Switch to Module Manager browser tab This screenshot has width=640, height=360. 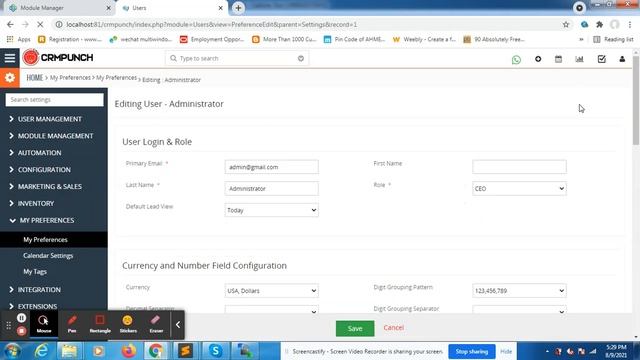pyautogui.click(x=59, y=8)
